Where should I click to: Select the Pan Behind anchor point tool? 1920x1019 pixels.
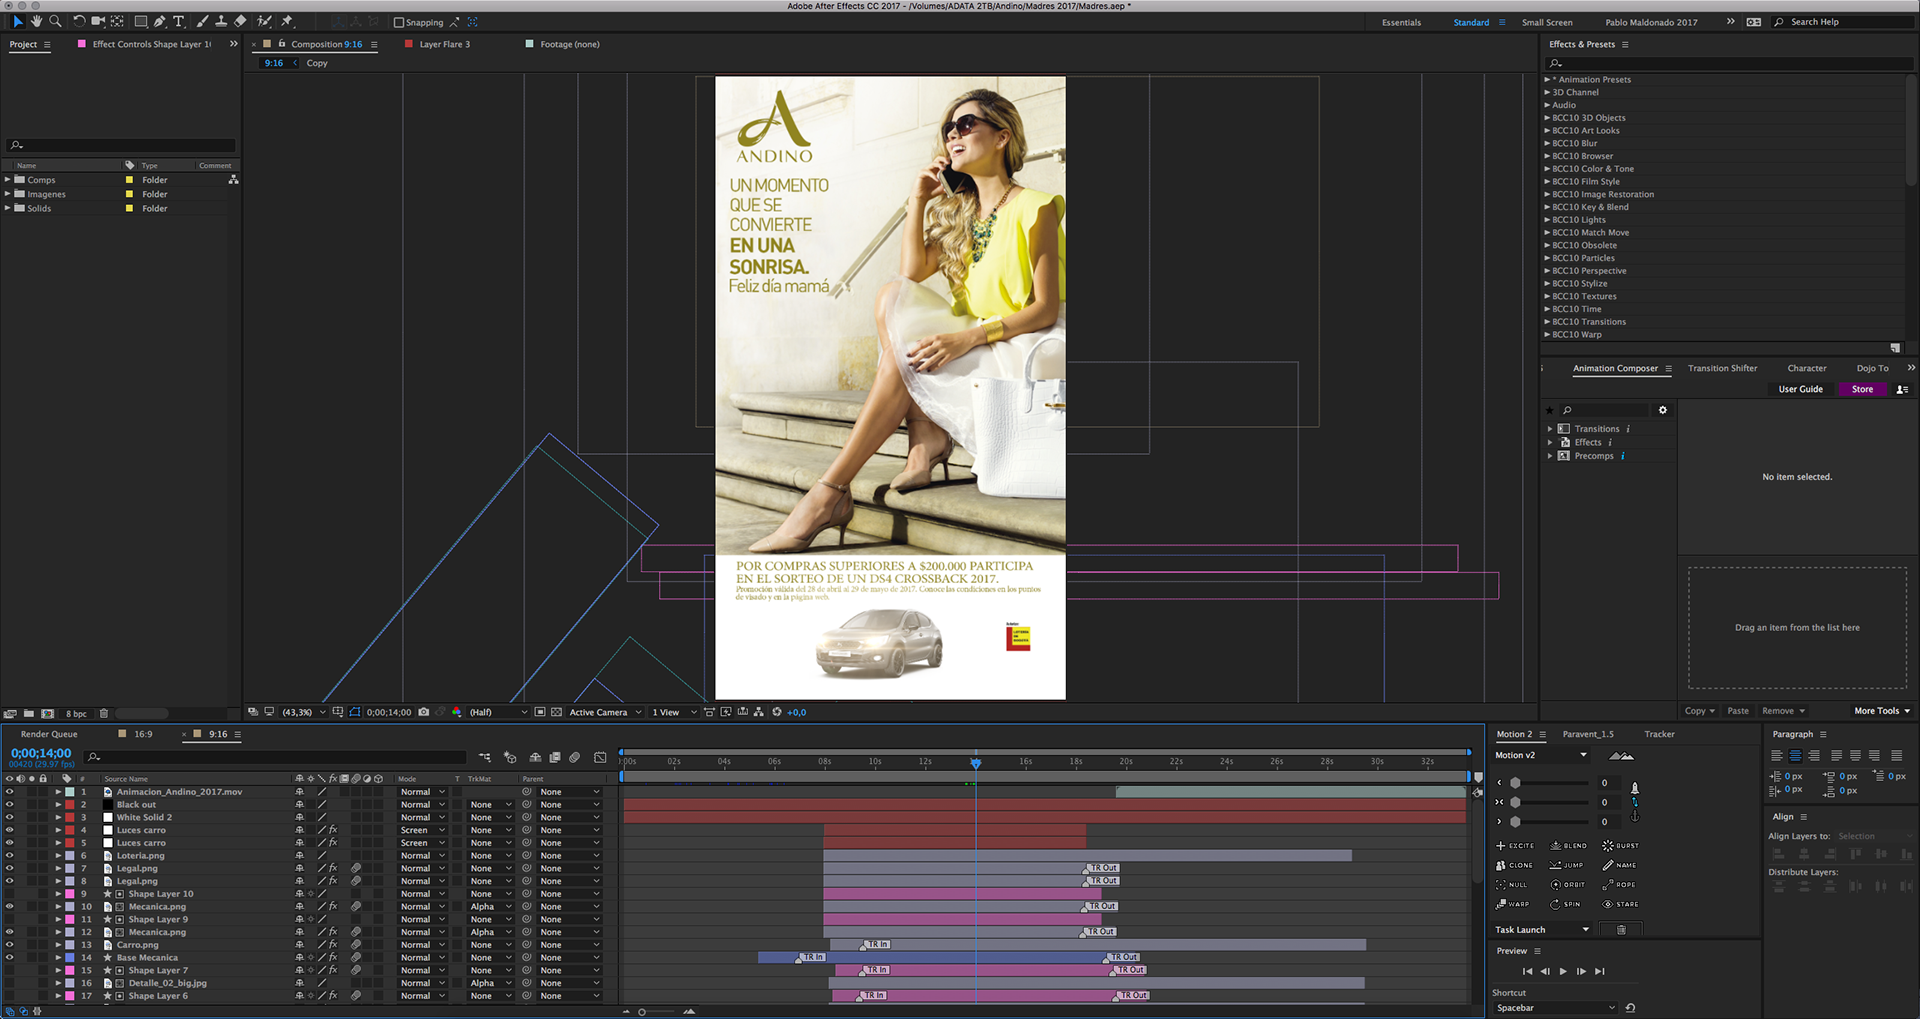pyautogui.click(x=118, y=21)
